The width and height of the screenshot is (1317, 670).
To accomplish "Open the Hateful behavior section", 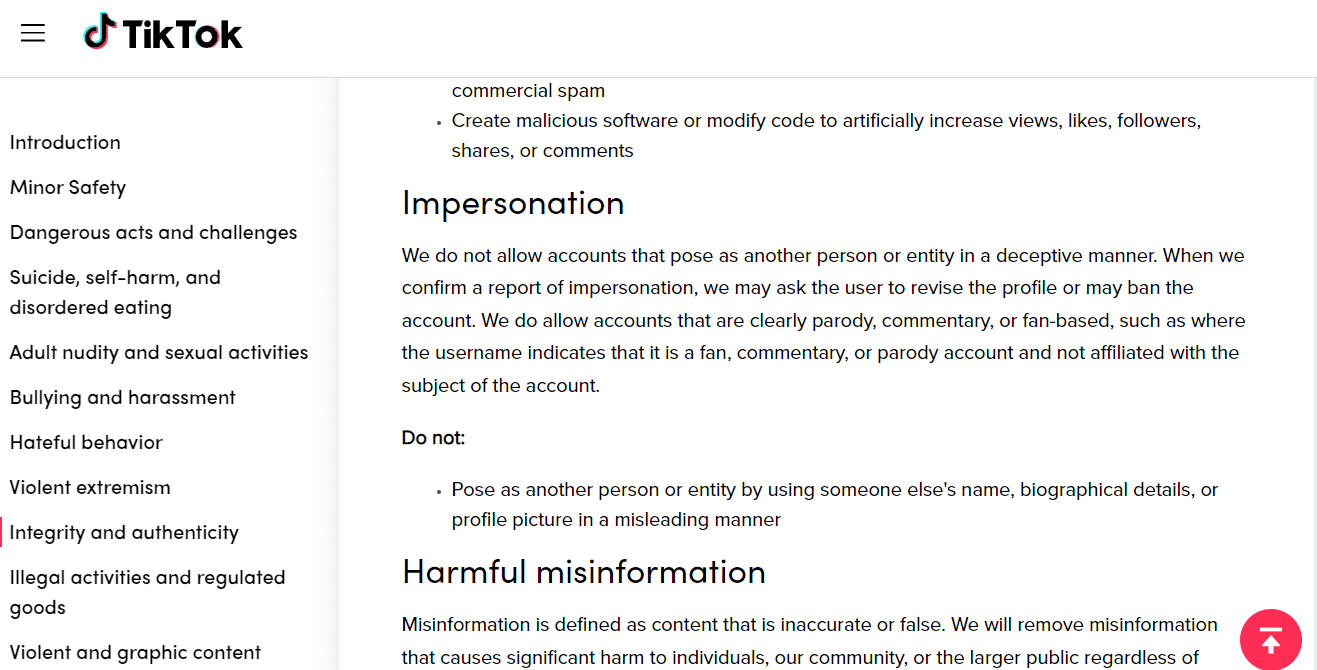I will coord(86,442).
